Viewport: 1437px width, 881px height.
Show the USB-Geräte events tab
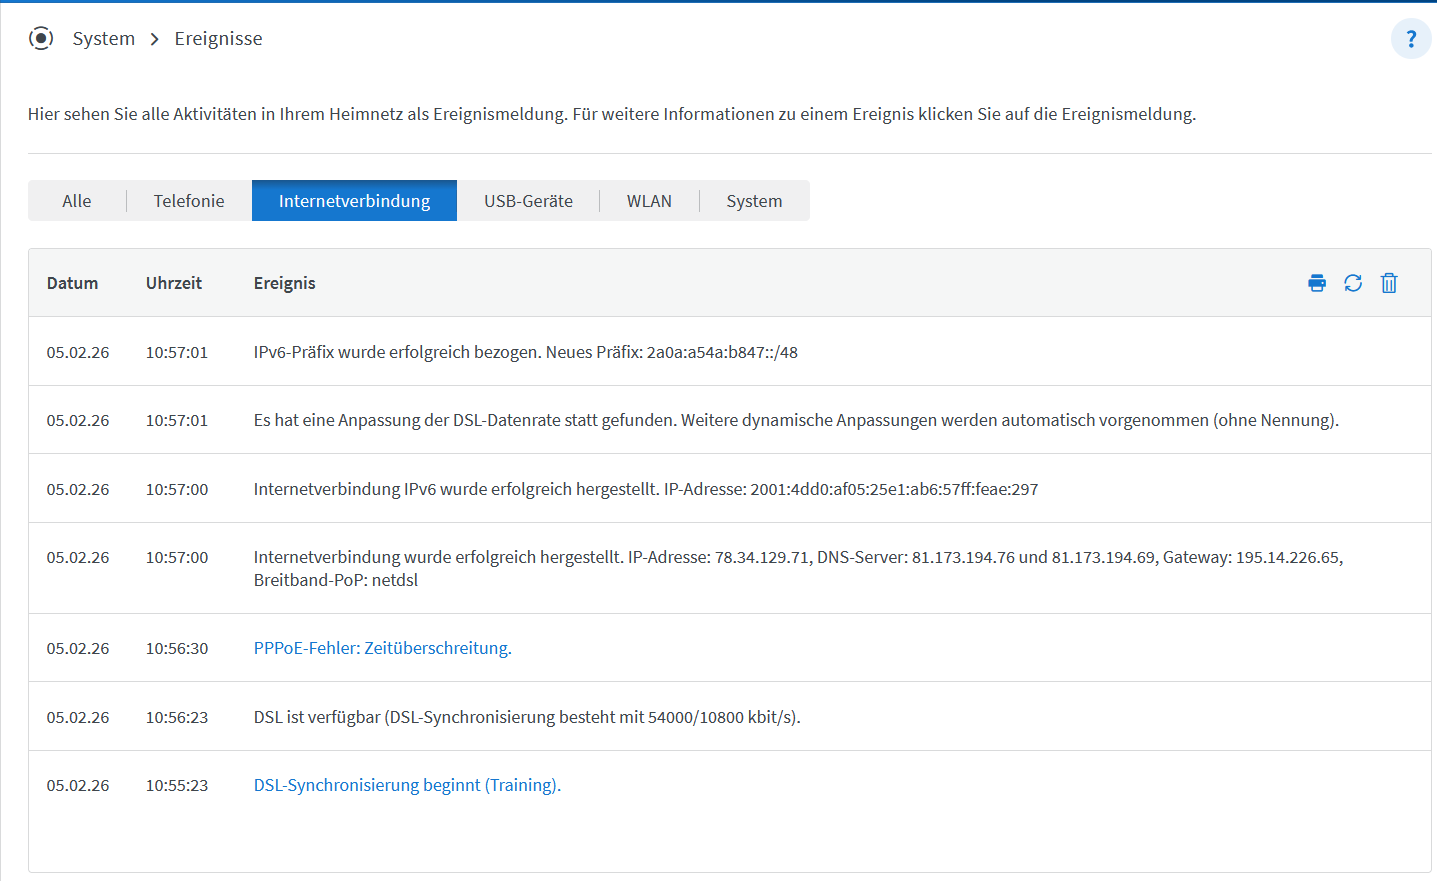pos(528,201)
